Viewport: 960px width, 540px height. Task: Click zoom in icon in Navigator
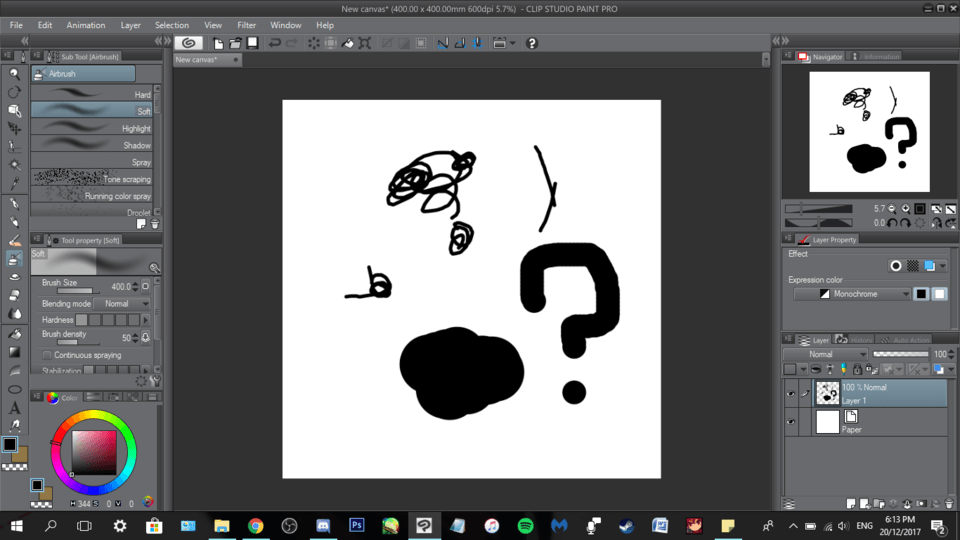(906, 209)
